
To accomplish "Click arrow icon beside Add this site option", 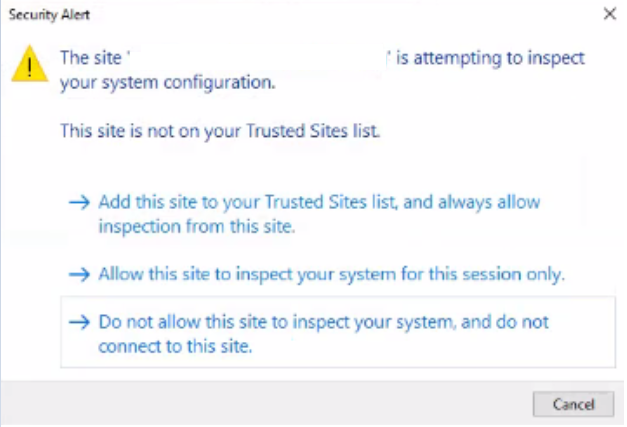I will (x=80, y=201).
